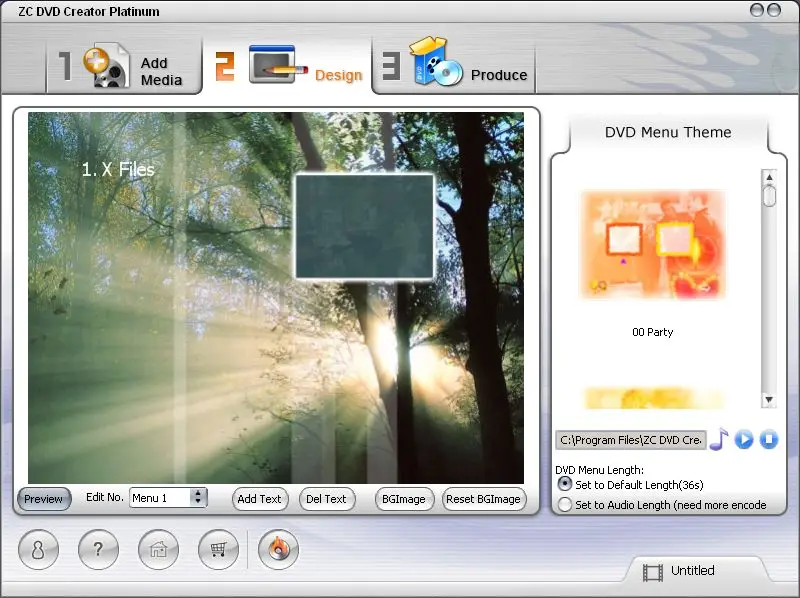
Task: Click the 00 Party theme name label
Action: click(x=653, y=332)
